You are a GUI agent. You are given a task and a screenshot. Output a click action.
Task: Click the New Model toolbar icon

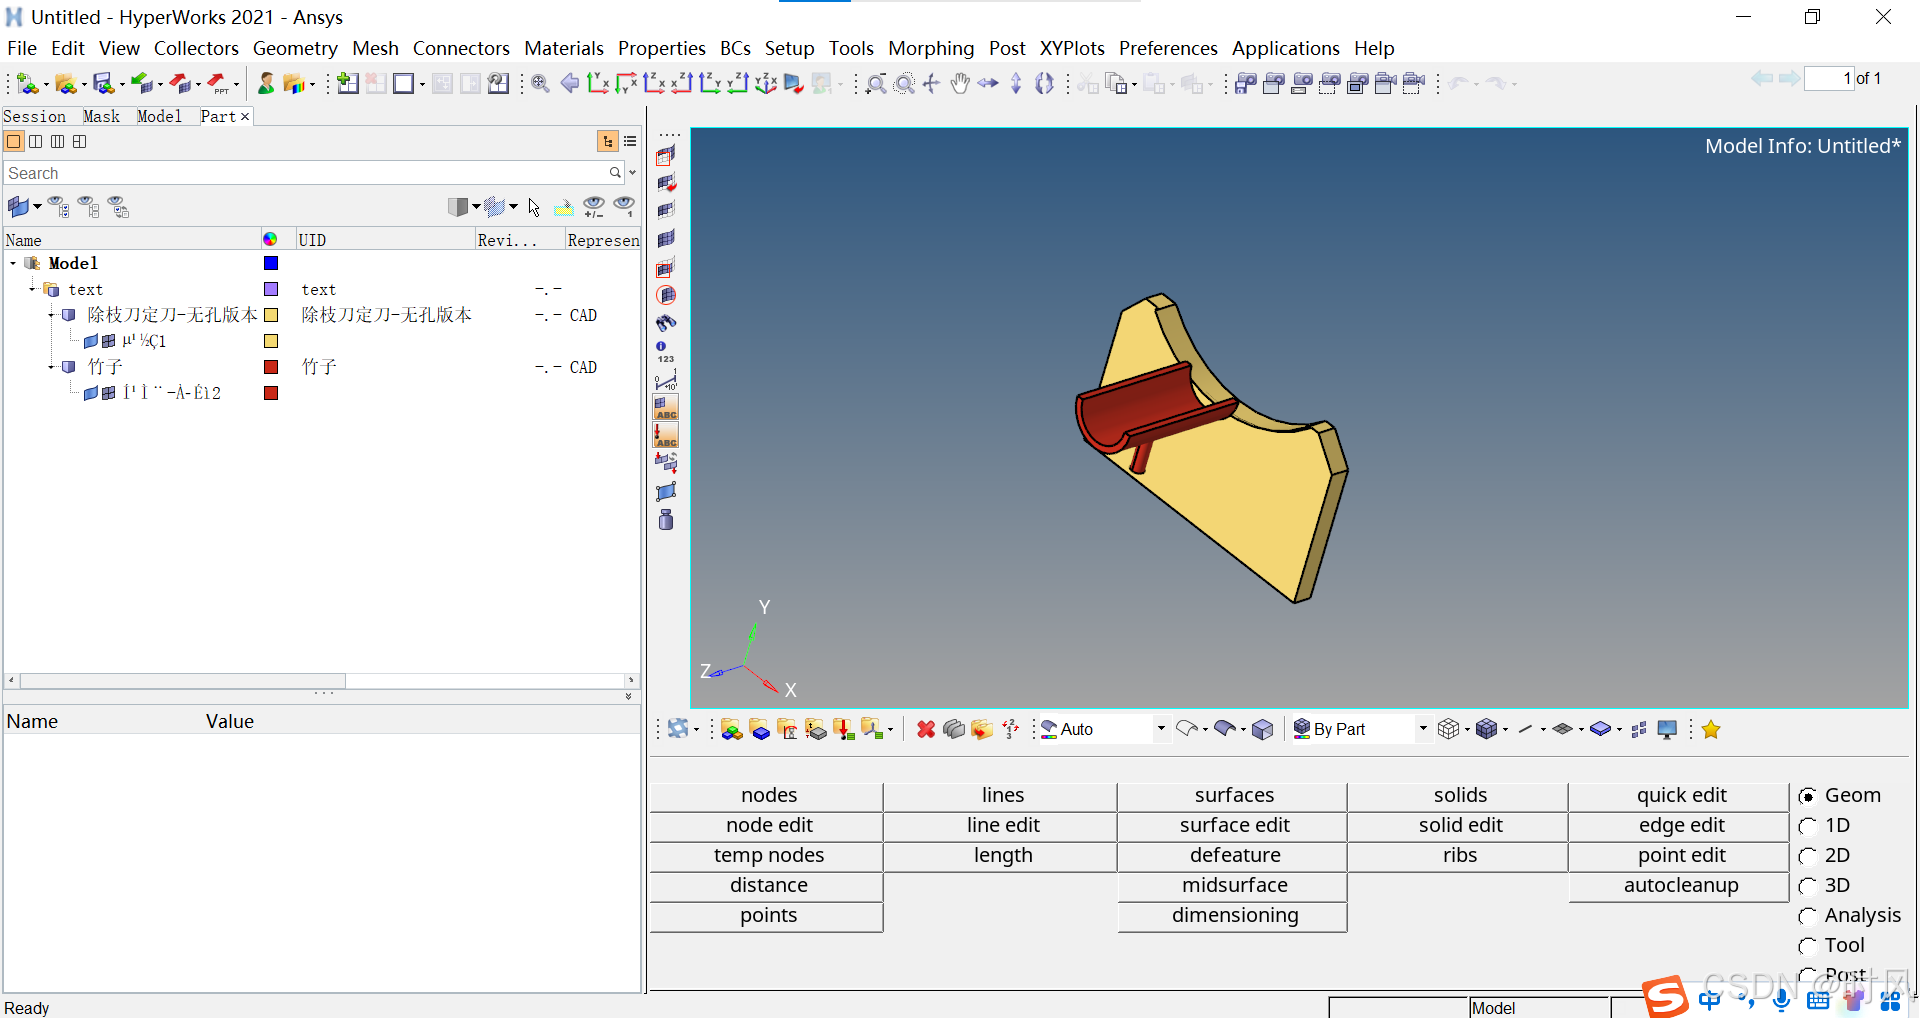click(x=27, y=84)
